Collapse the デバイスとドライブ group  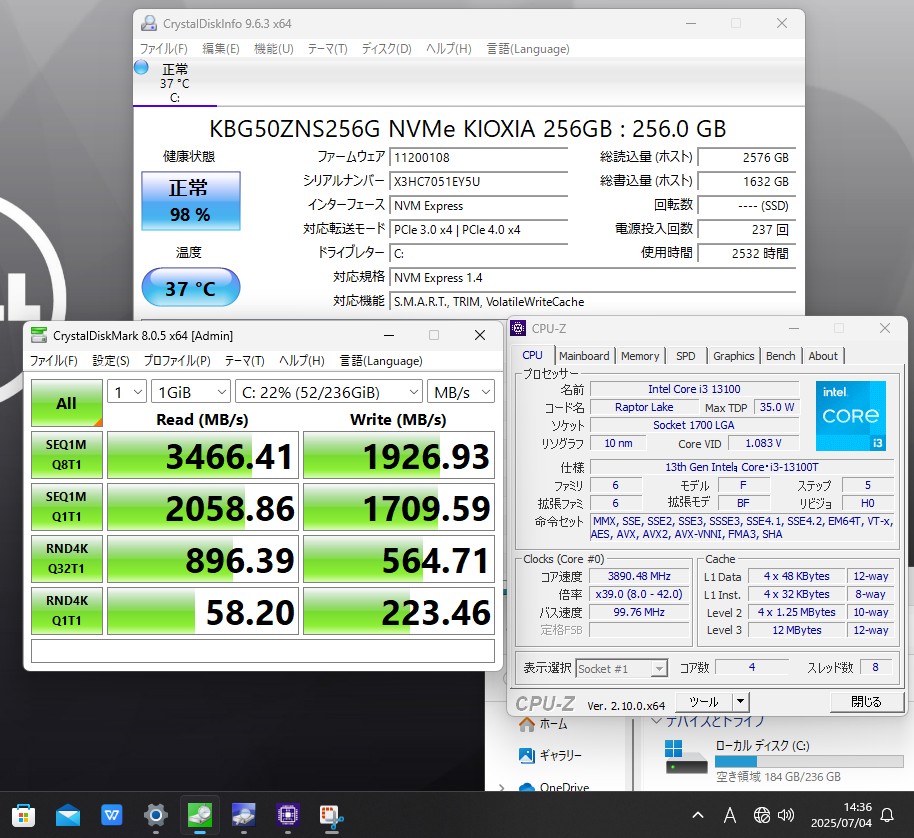[656, 721]
